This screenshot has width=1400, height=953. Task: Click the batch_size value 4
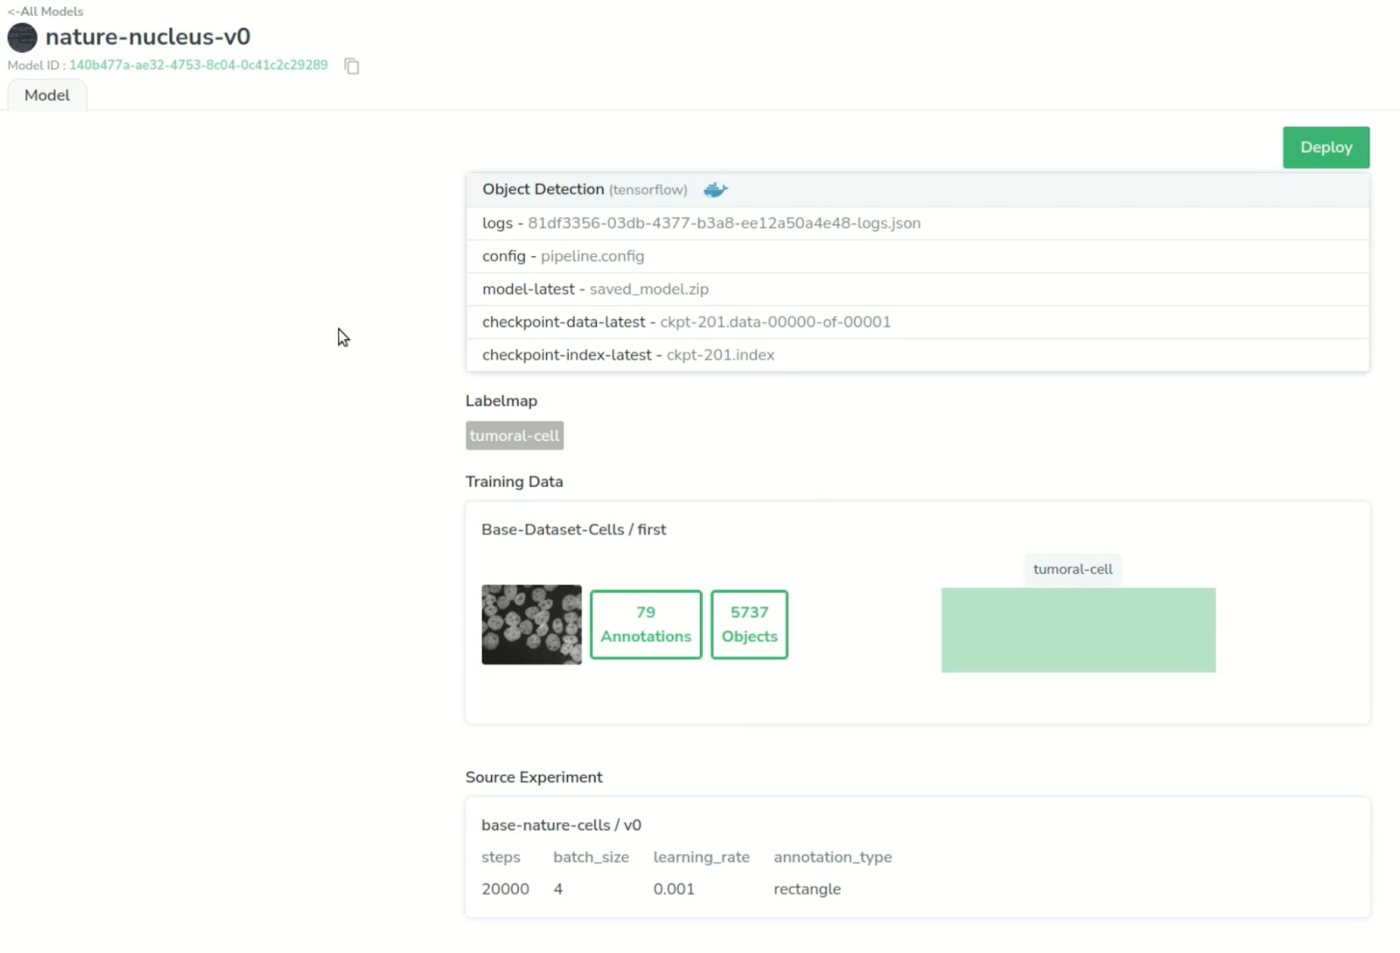click(558, 889)
